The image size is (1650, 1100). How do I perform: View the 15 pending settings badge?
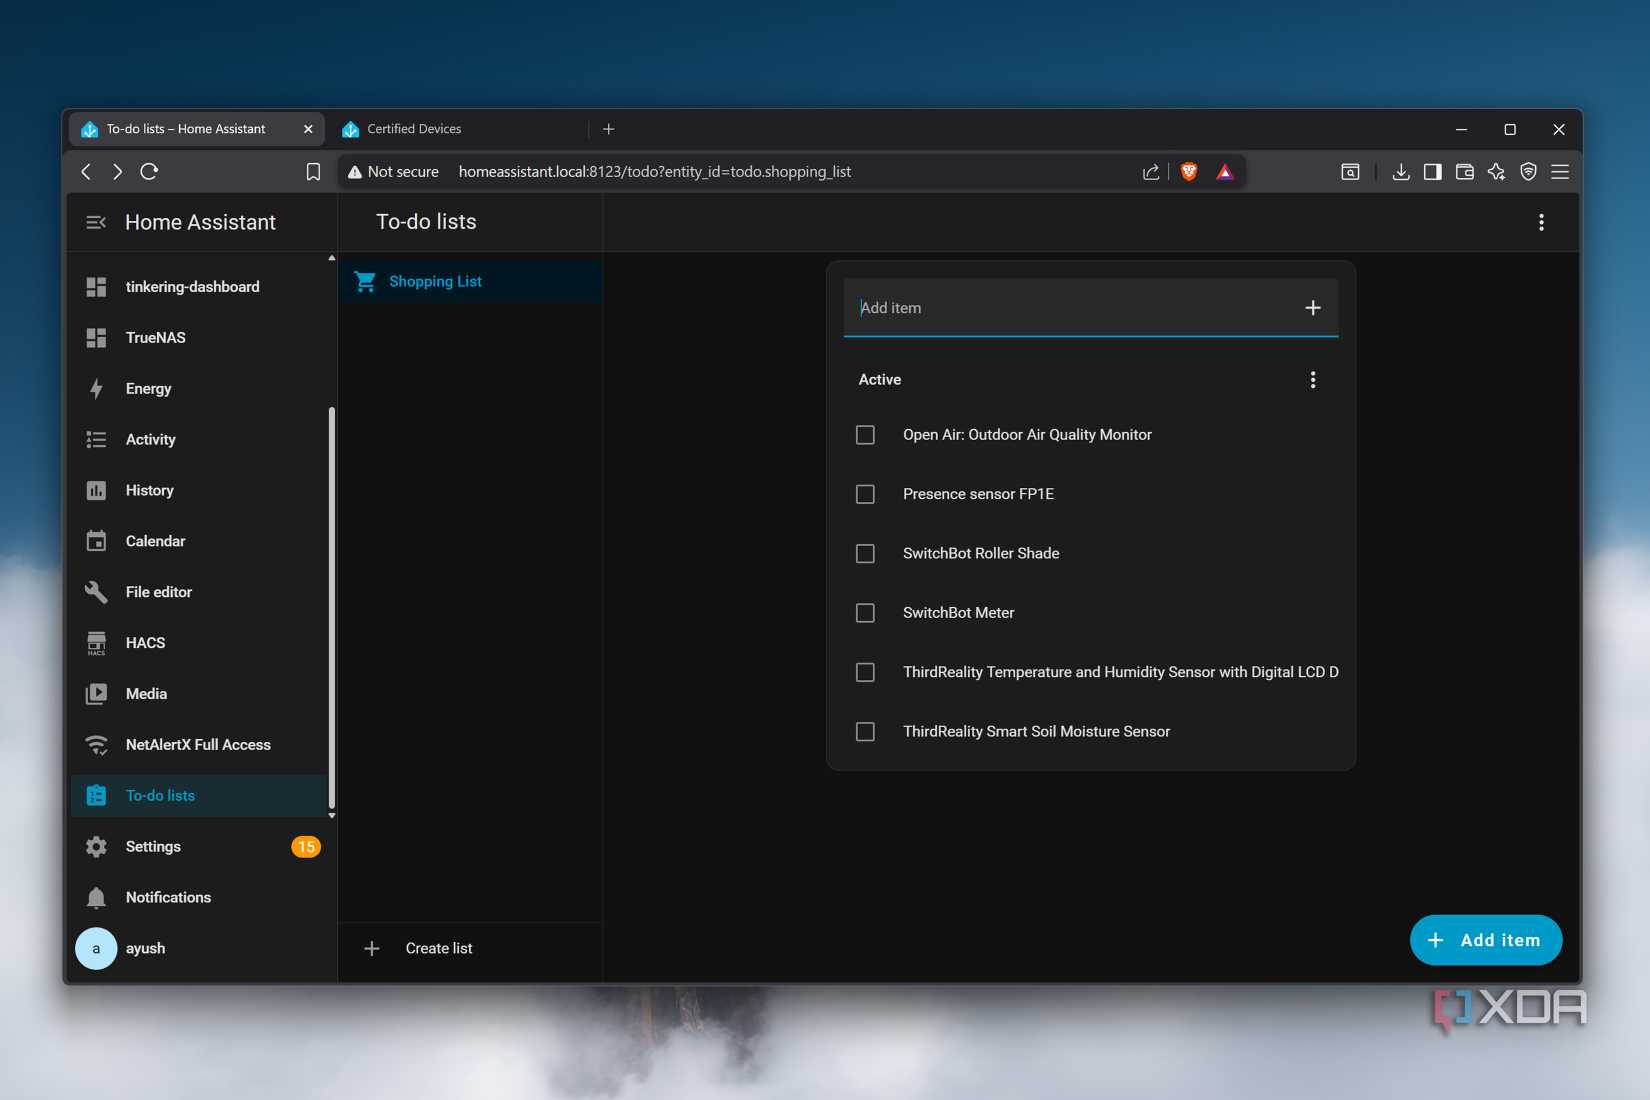(306, 847)
